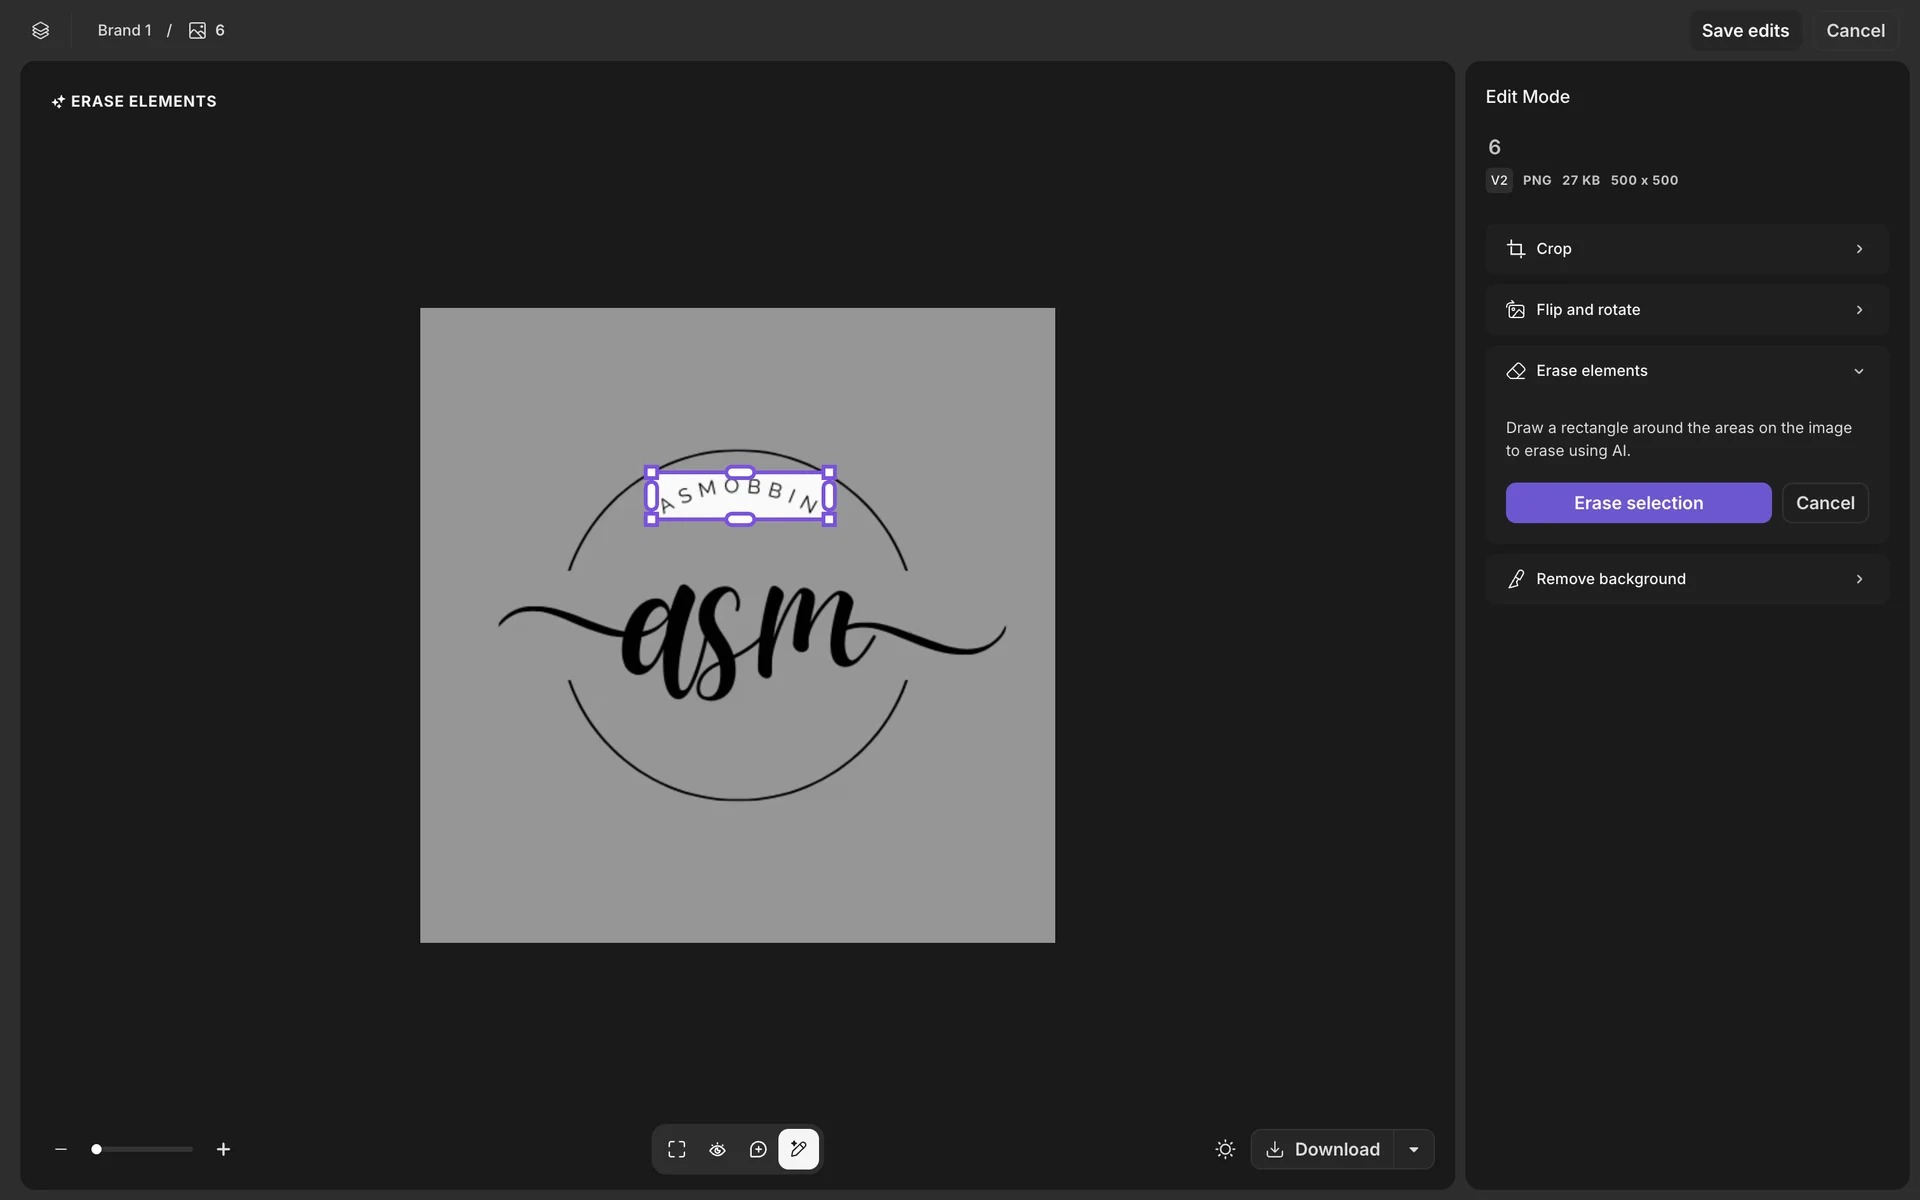Toggle canvas brightness with sun icon
This screenshot has height=1200, width=1920.
click(x=1225, y=1149)
